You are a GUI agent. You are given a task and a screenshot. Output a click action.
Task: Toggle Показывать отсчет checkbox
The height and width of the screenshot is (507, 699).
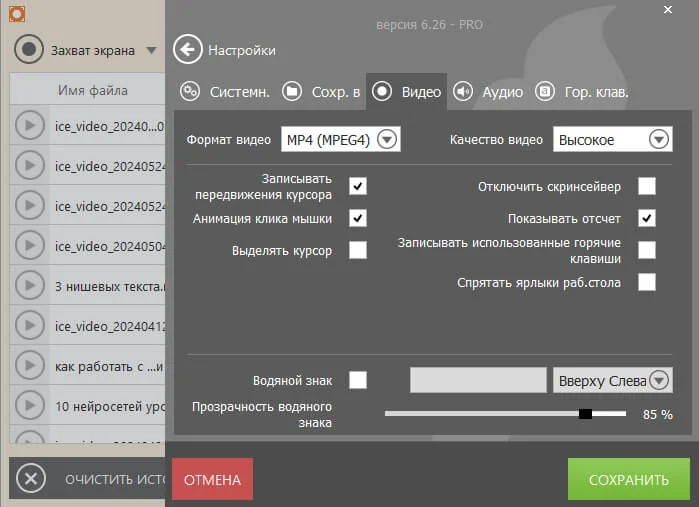[x=646, y=218]
